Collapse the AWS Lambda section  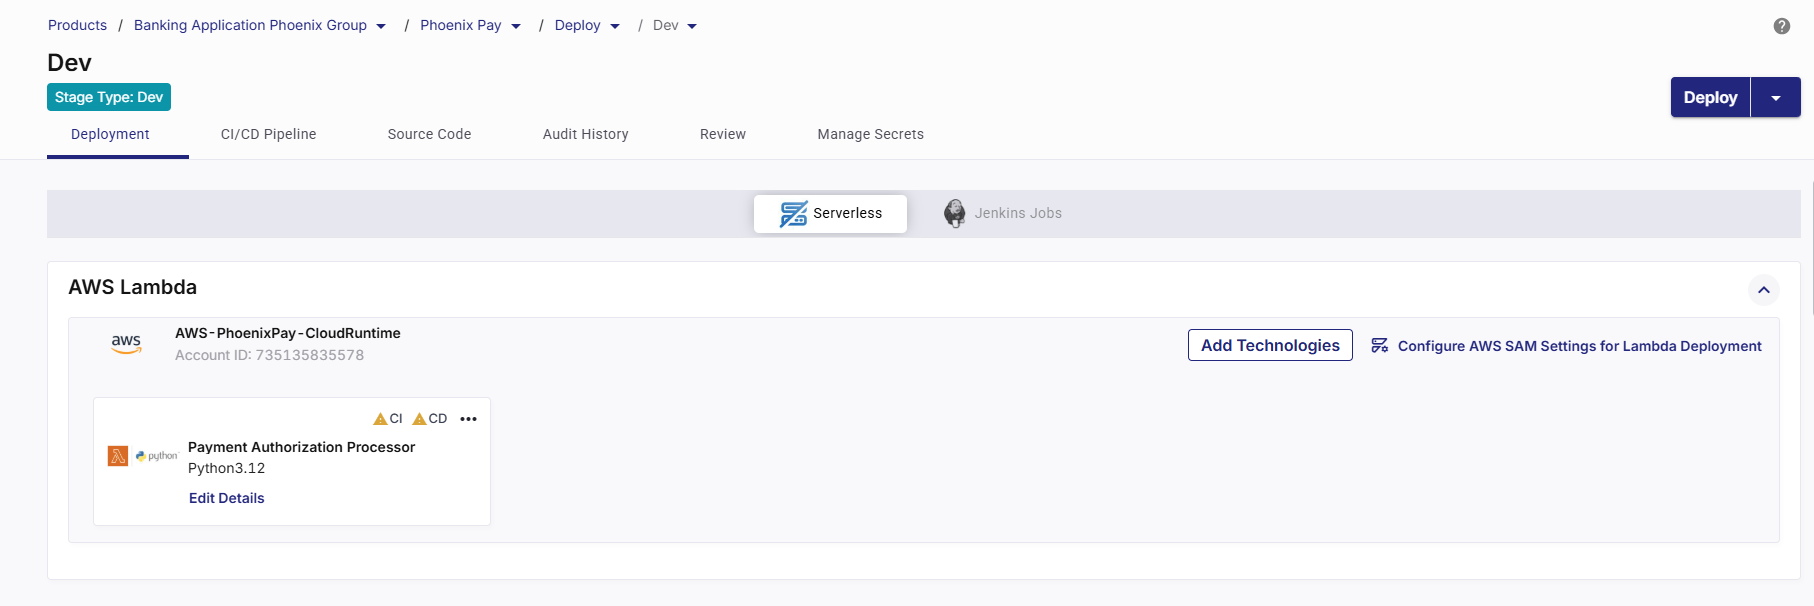(1763, 290)
